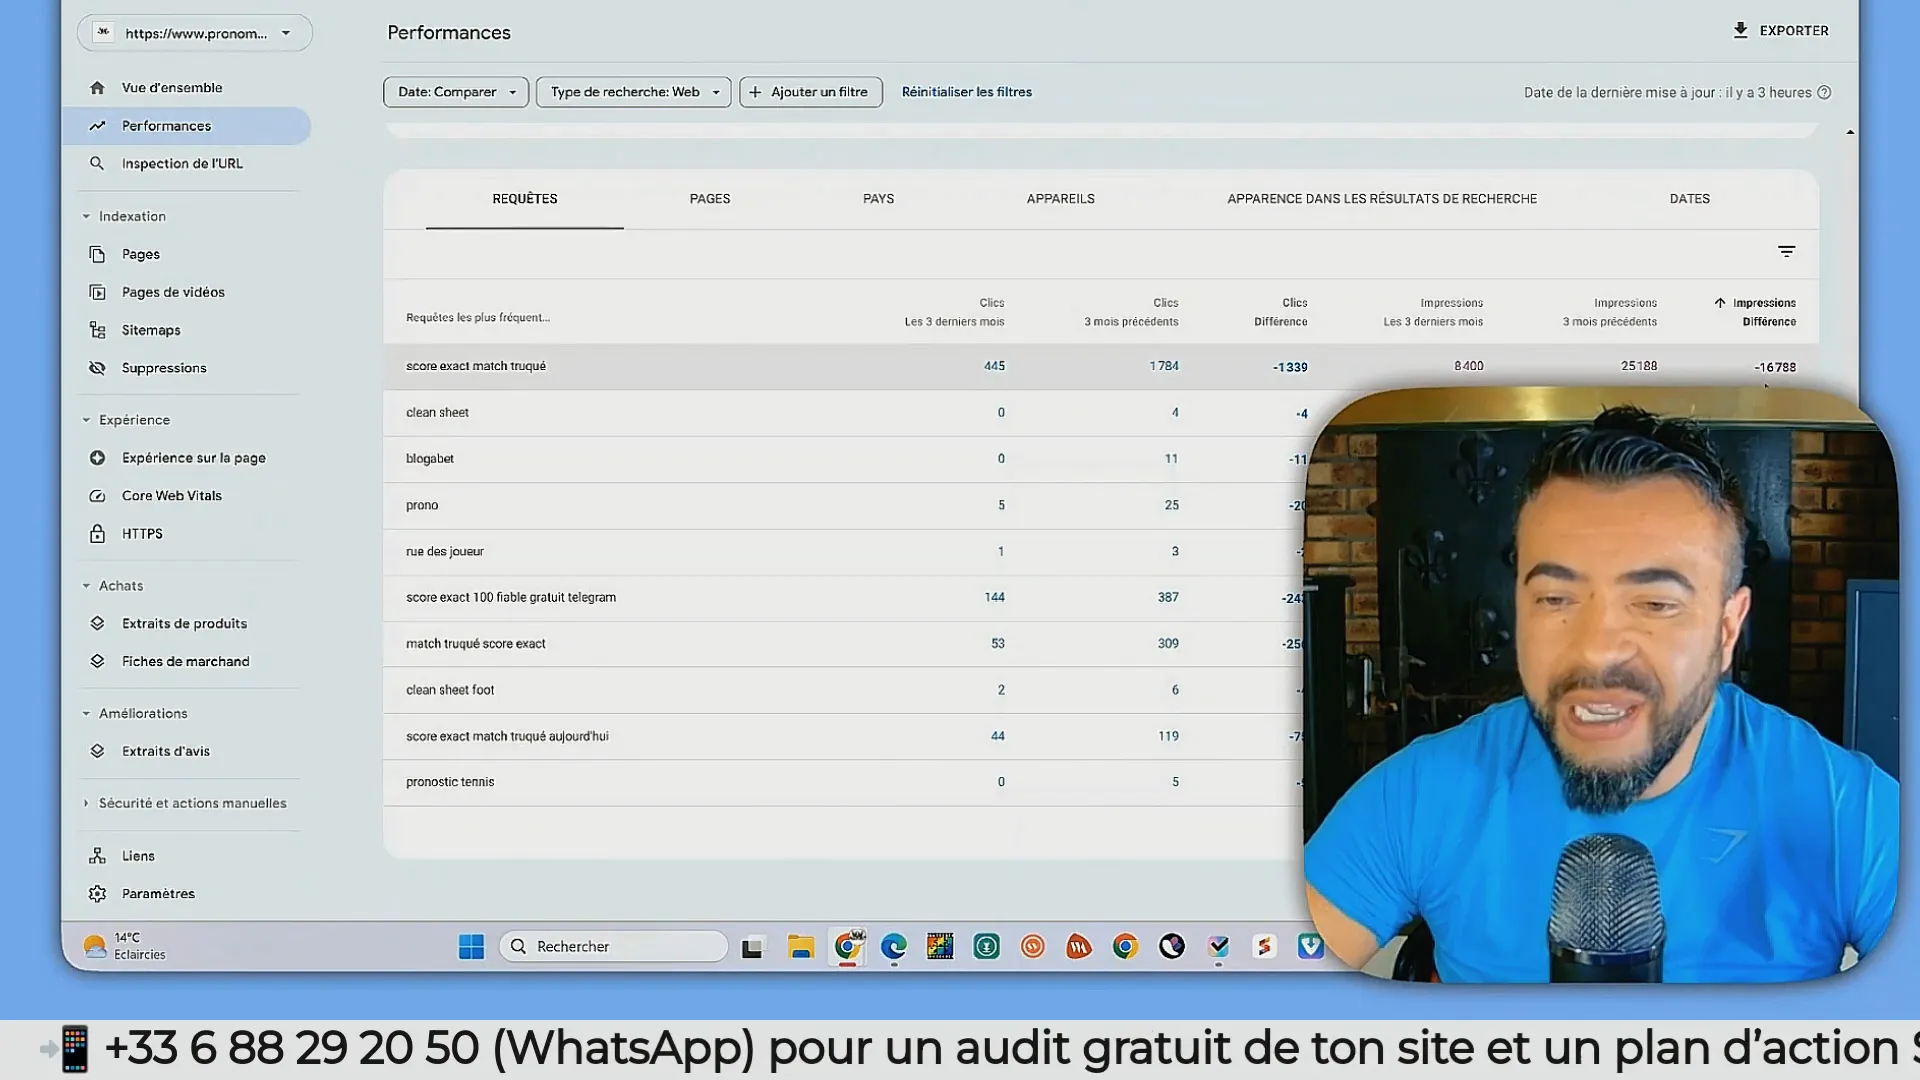This screenshot has height=1080, width=1920.
Task: Open Apparence dans les résultats de recherche tab
Action: (x=1382, y=199)
